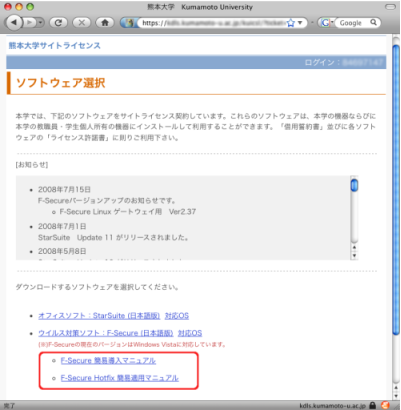Viewport: 401px width, 410px height.
Task: Click the padlock security icon in status bar
Action: tap(373, 405)
